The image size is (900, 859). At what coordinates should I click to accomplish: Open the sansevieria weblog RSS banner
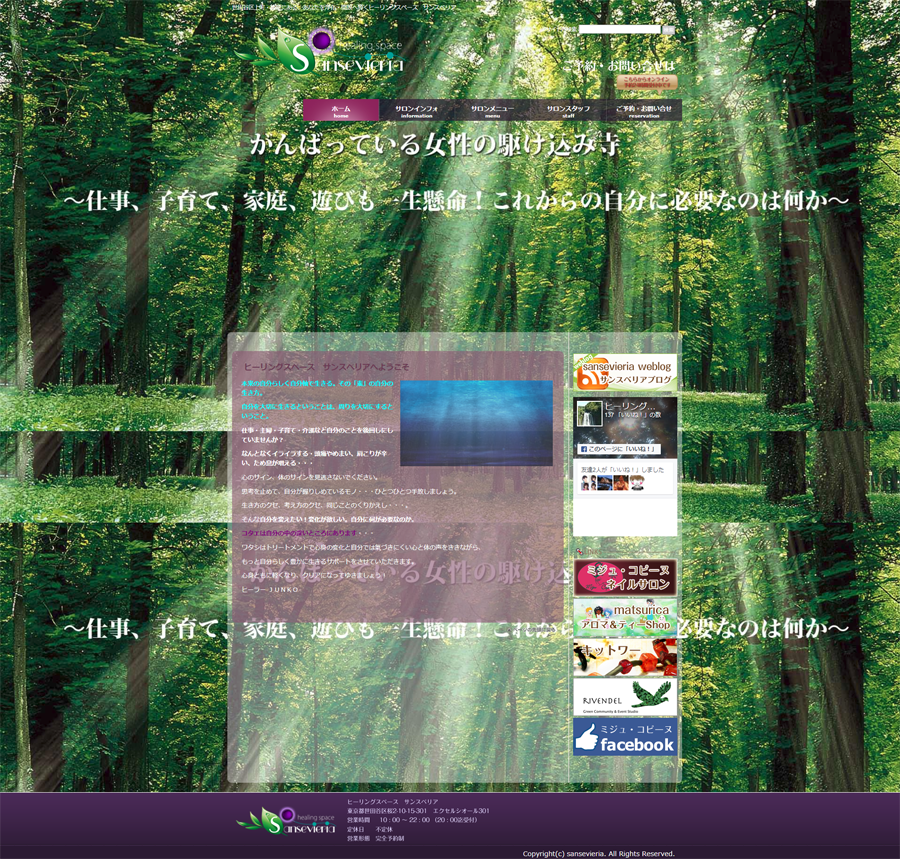[625, 372]
